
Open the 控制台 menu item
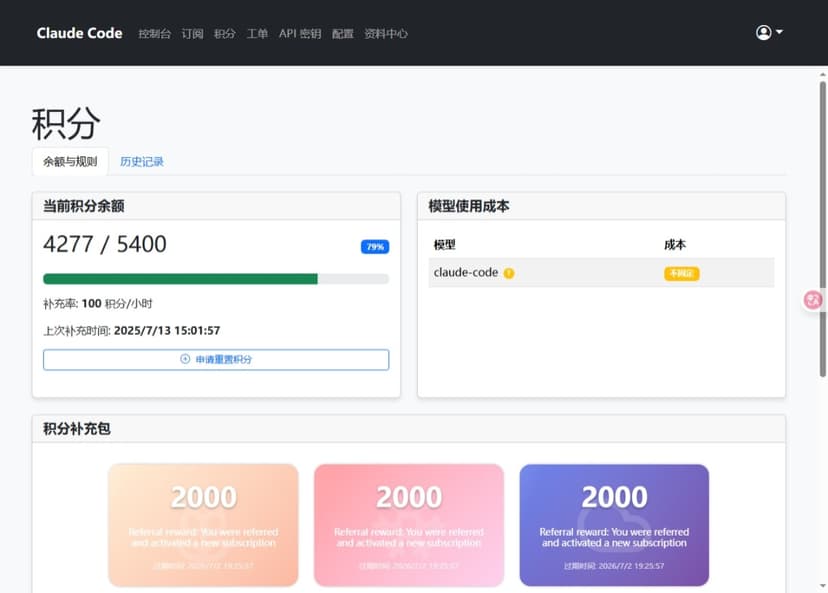click(155, 33)
